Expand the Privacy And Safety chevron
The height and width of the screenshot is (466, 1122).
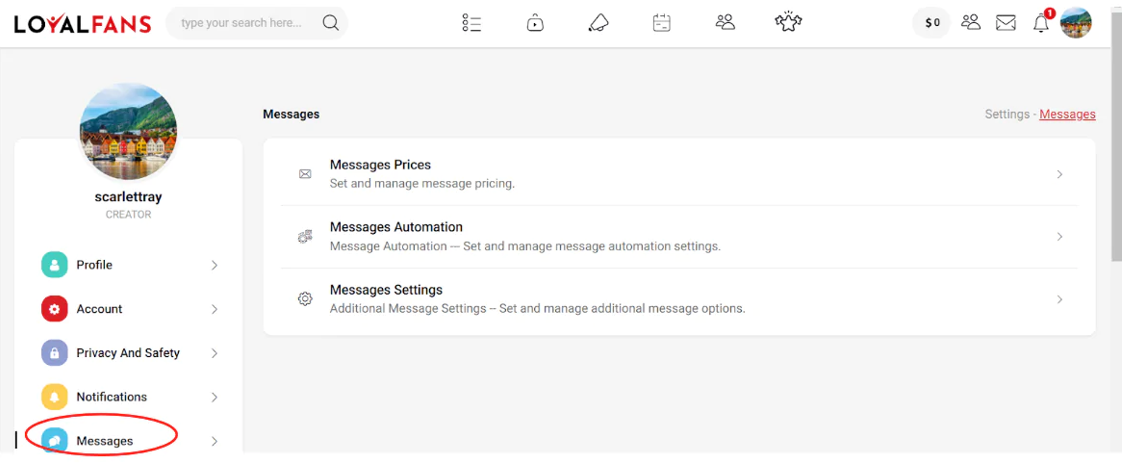click(x=214, y=353)
